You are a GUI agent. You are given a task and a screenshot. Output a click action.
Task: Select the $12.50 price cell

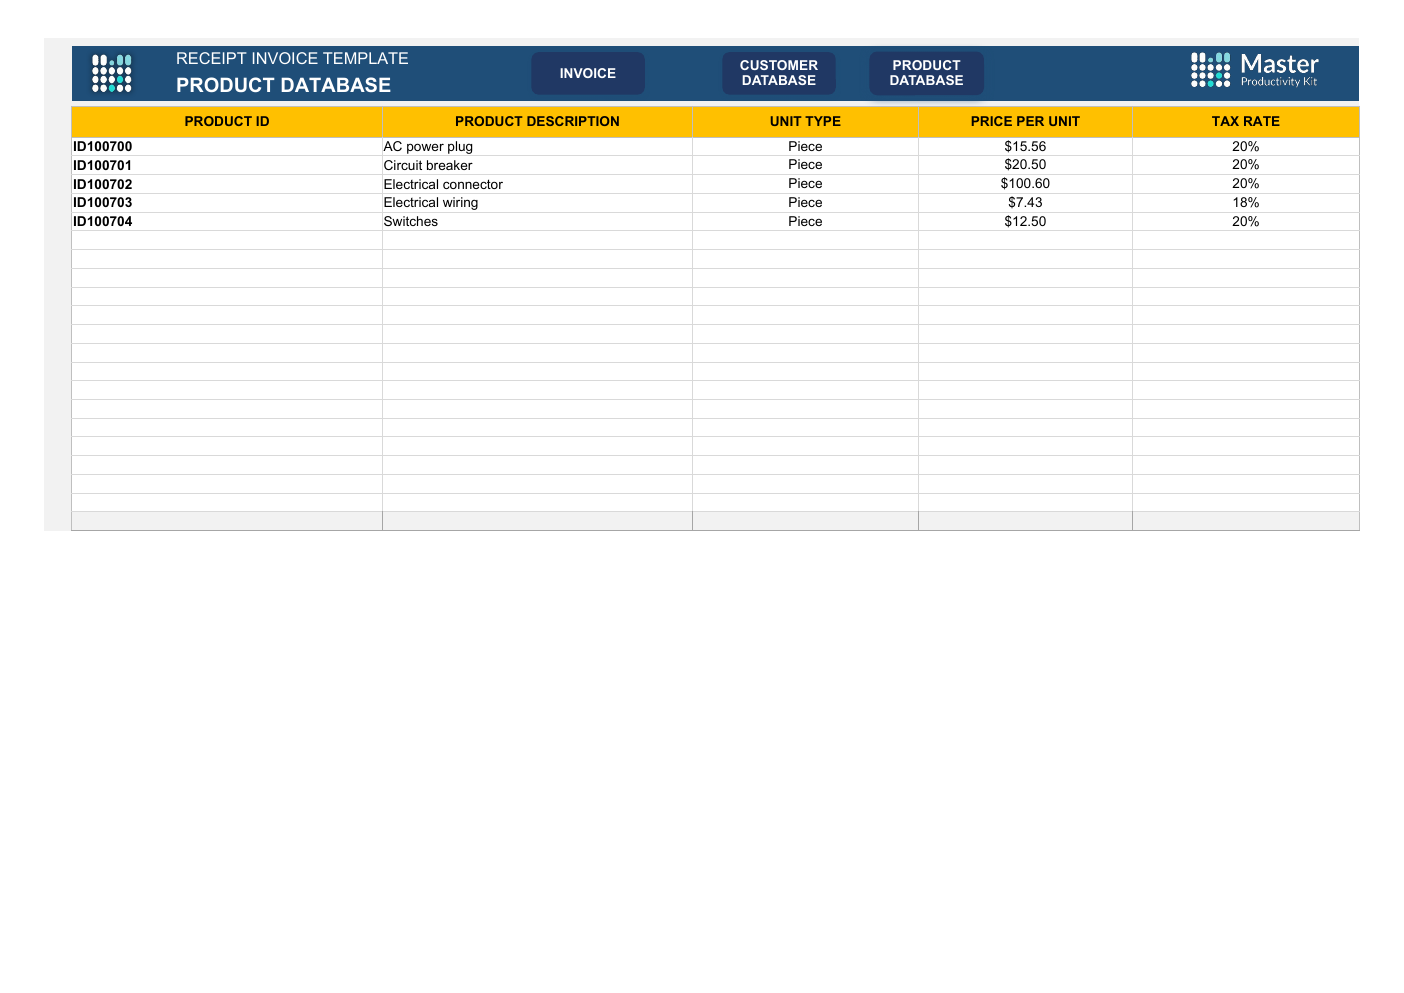1025,222
